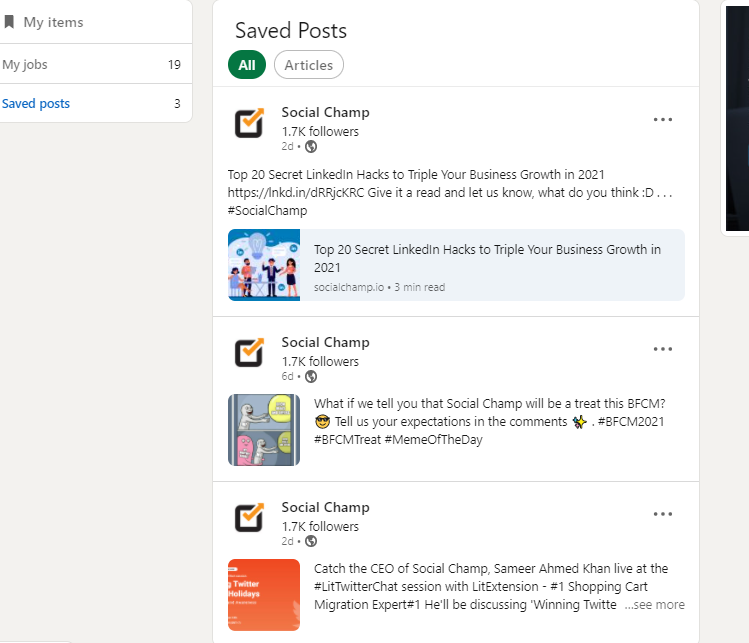749x643 pixels.
Task: Click Social Champ name on LinkedIn Hacks post
Action: point(325,112)
